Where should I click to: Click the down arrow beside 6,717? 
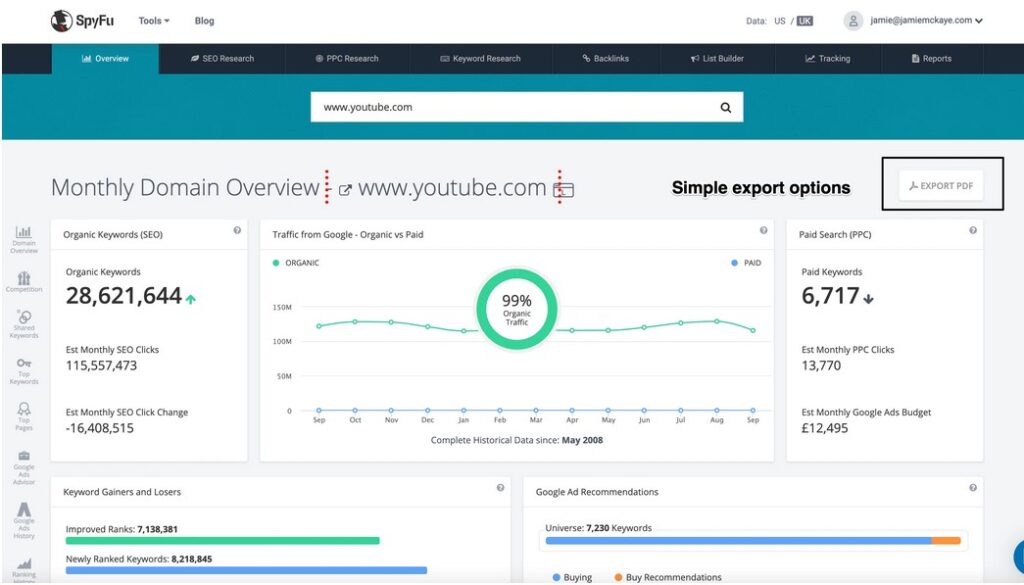pyautogui.click(x=868, y=299)
